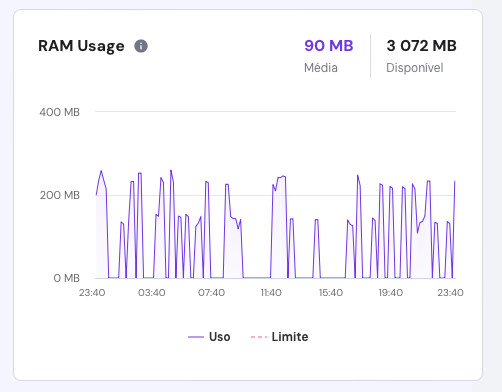
Task: Click the Disponível label
Action: tap(415, 68)
